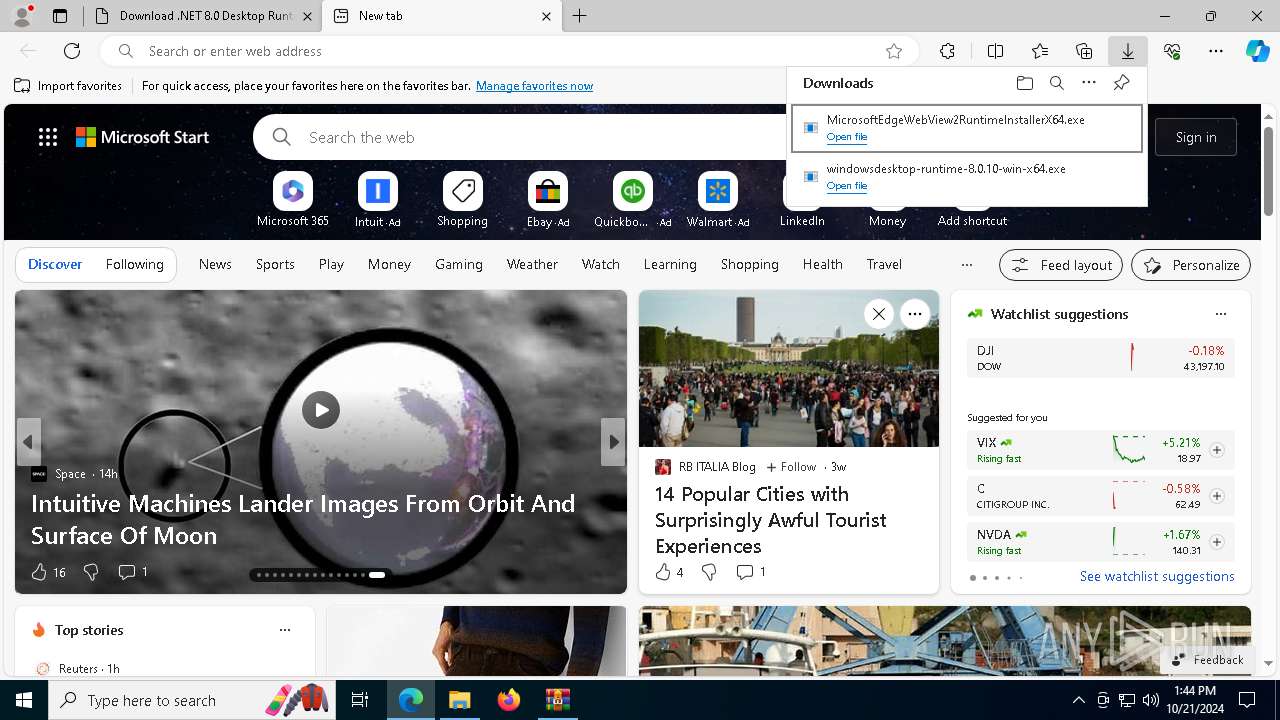The image size is (1280, 720).
Task: Add this page to favorites star
Action: 894,51
